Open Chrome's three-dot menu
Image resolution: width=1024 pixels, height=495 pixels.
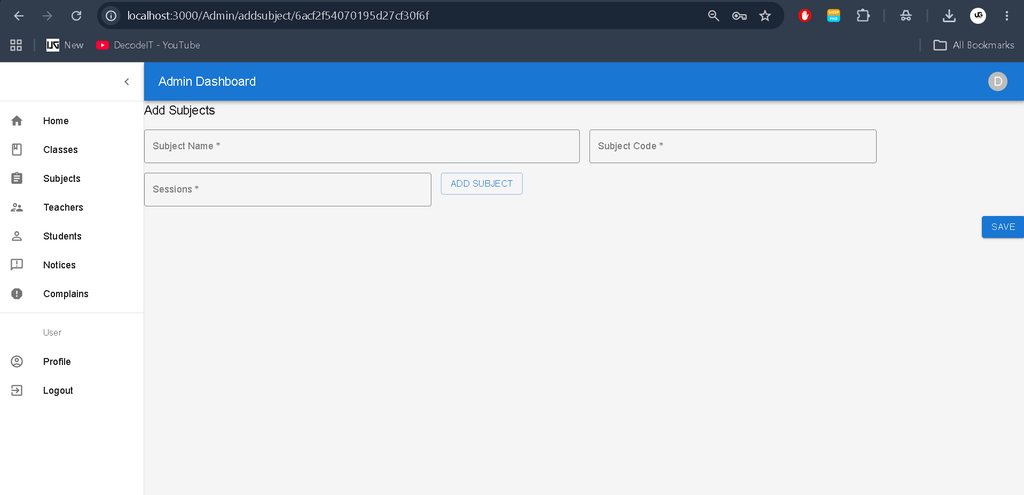1006,16
